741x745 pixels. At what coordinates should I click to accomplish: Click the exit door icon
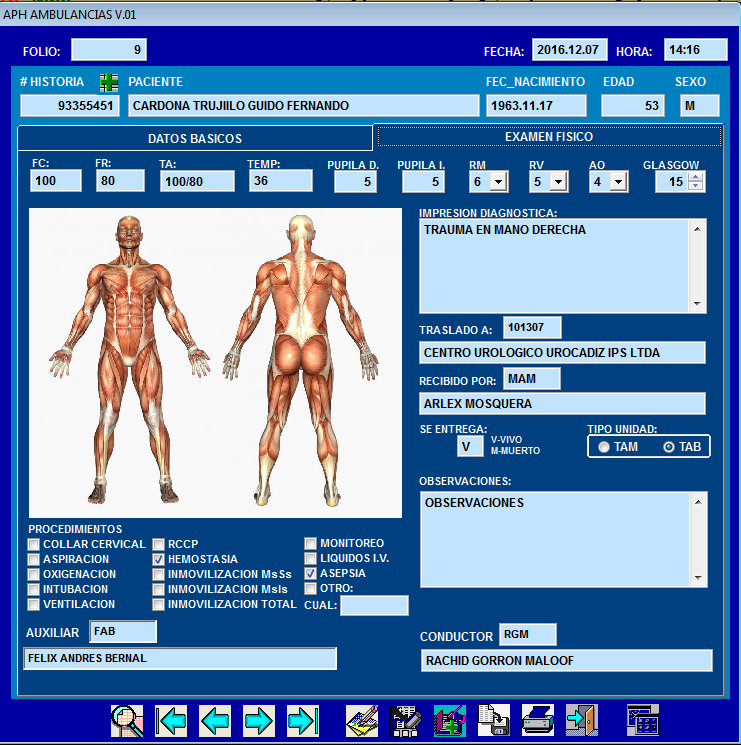582,721
